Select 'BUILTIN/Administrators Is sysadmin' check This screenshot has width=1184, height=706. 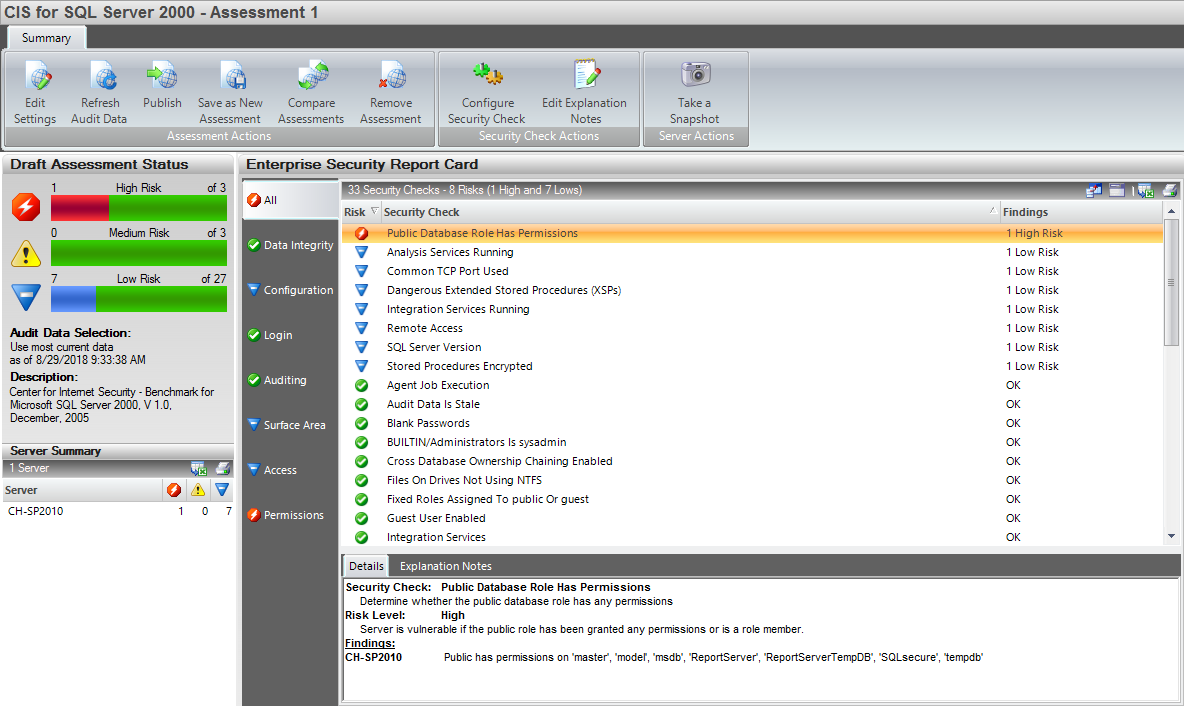coord(752,442)
